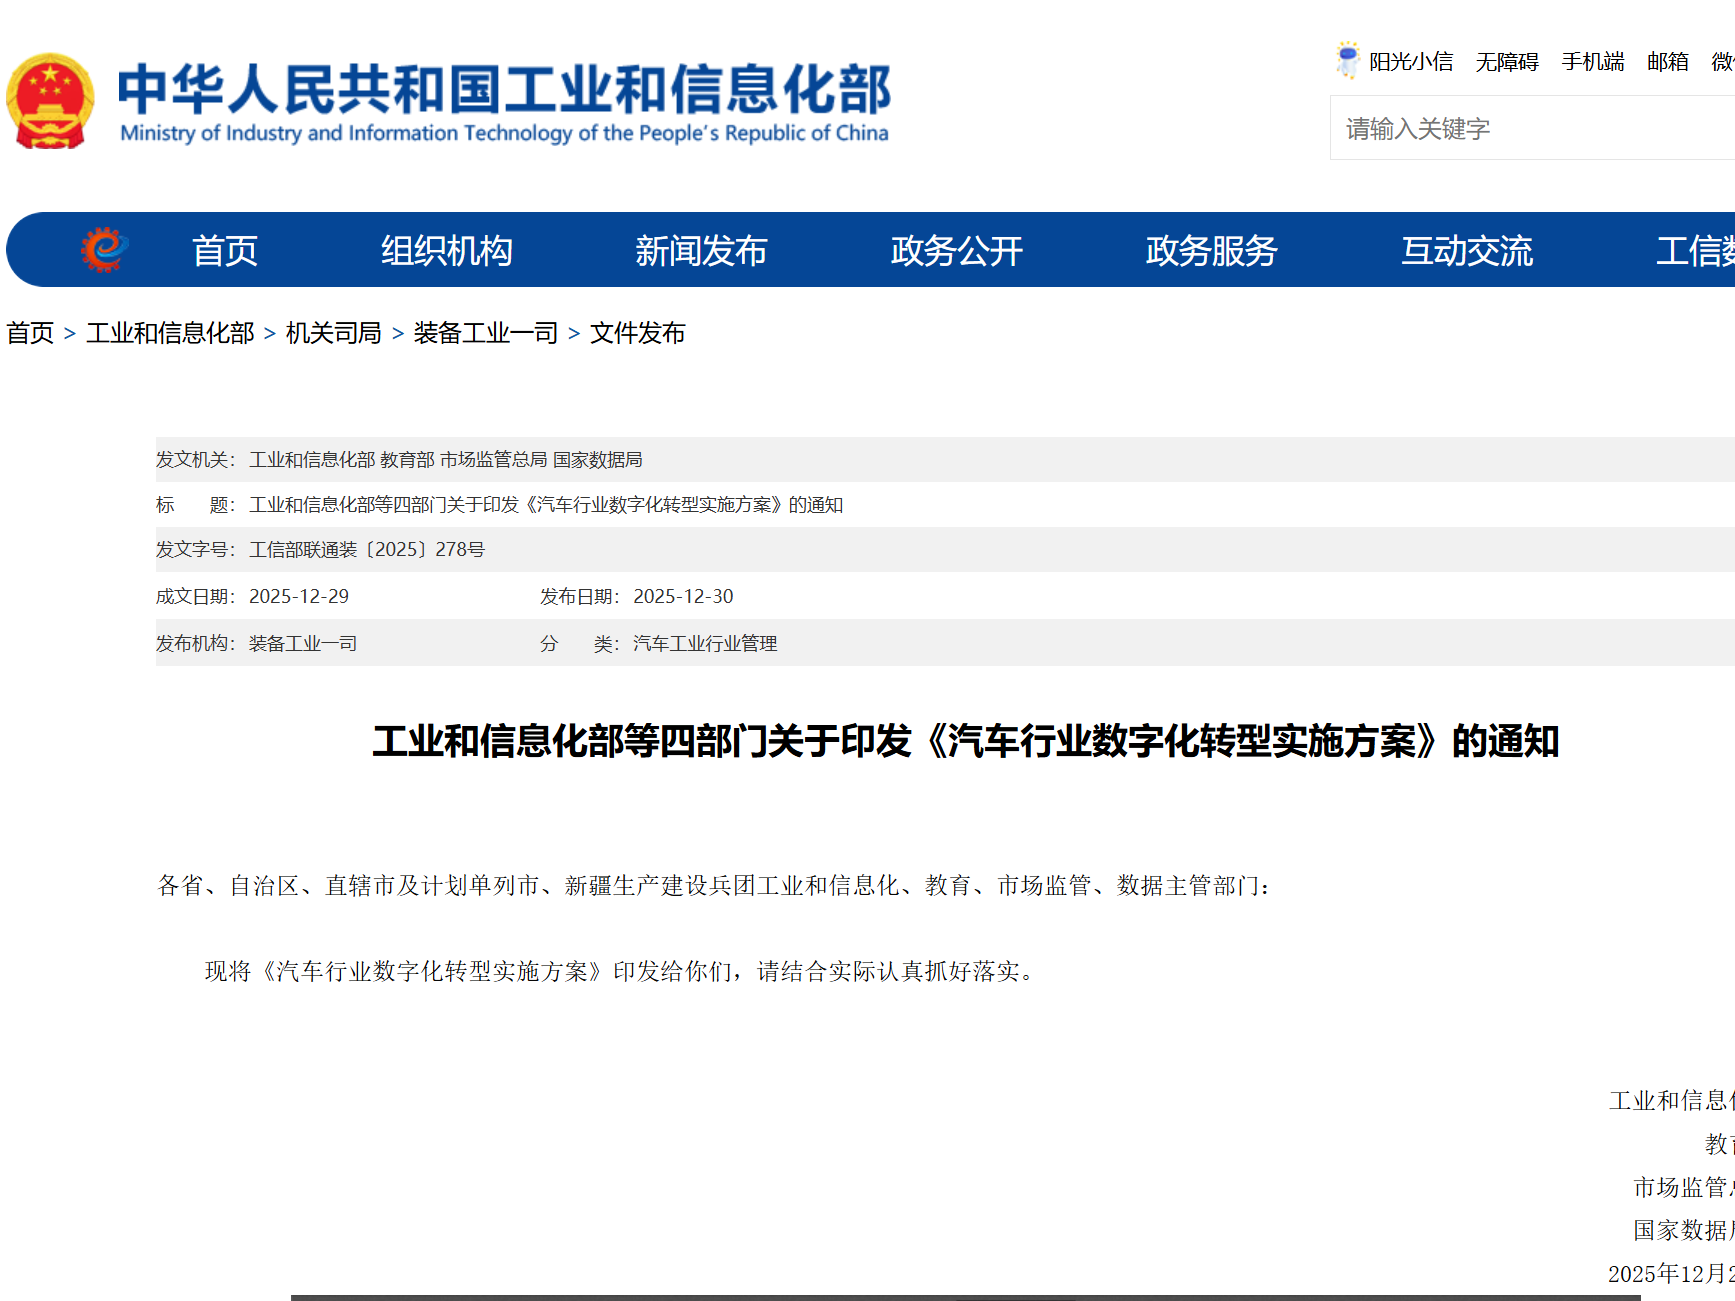Open the 邮箱 mailbox entry
1735x1301 pixels.
pyautogui.click(x=1667, y=61)
